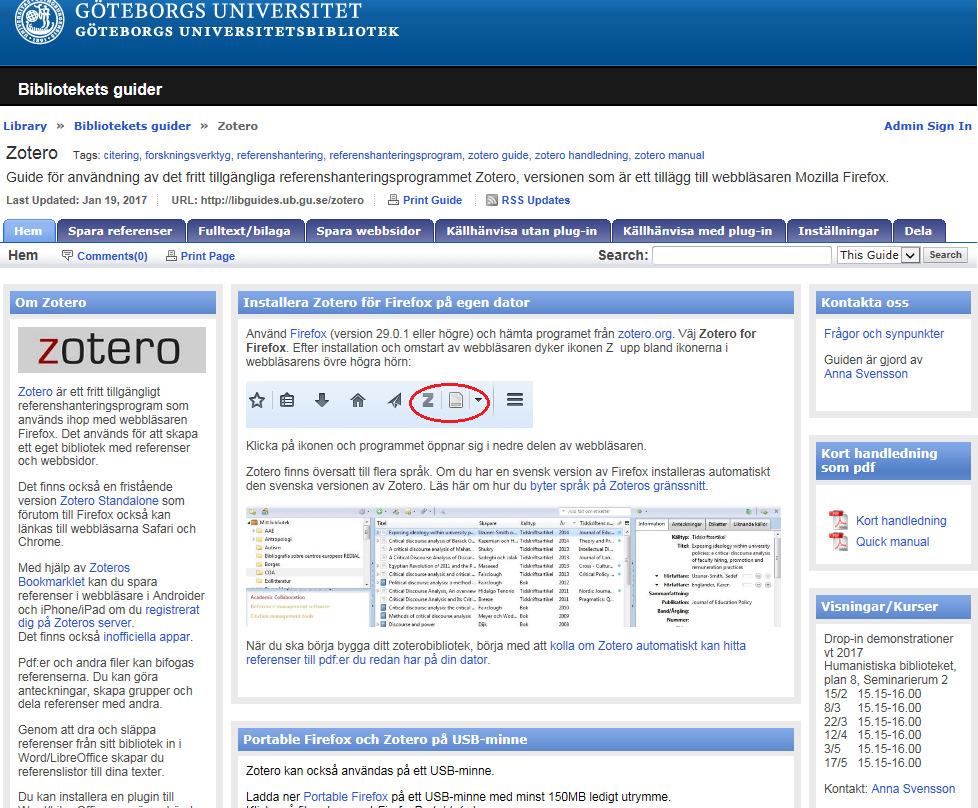Screen dimensions: 978x808
Task: Open the Zotero Standalone link
Action: (x=109, y=500)
